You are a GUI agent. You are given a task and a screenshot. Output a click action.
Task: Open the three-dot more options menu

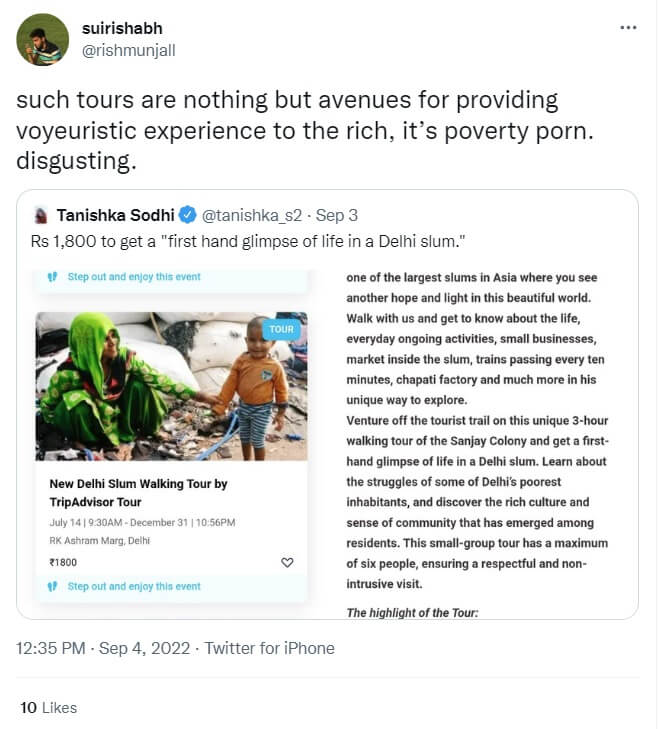tap(628, 27)
